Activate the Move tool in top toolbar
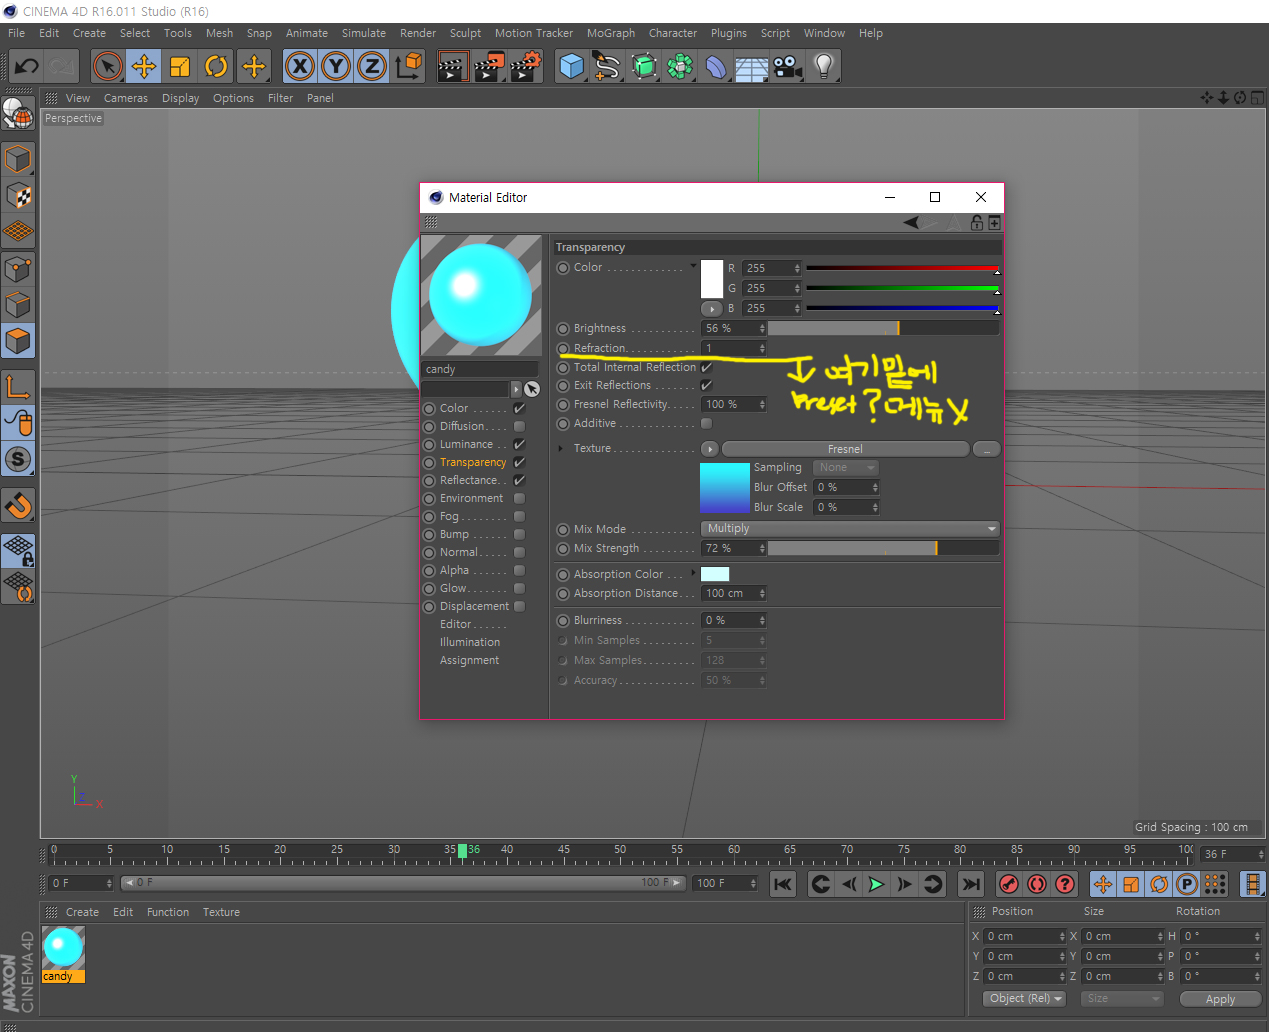Screen dimensions: 1269x1032 pos(144,67)
